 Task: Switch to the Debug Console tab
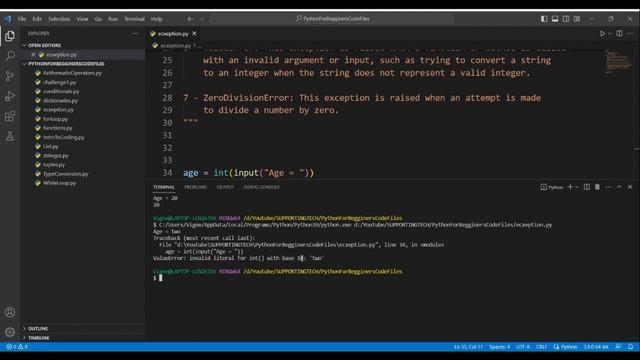click(262, 187)
